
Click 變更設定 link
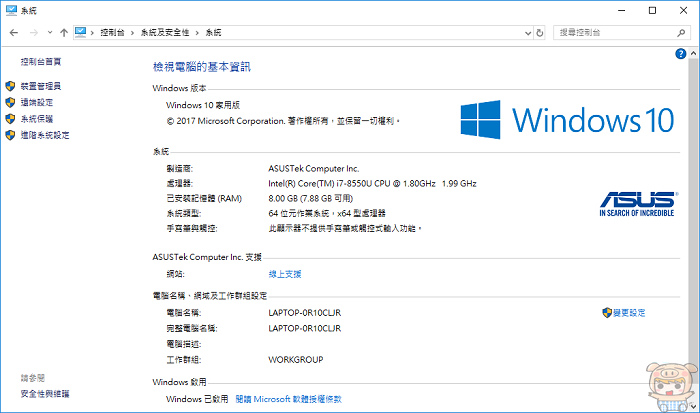pyautogui.click(x=629, y=313)
